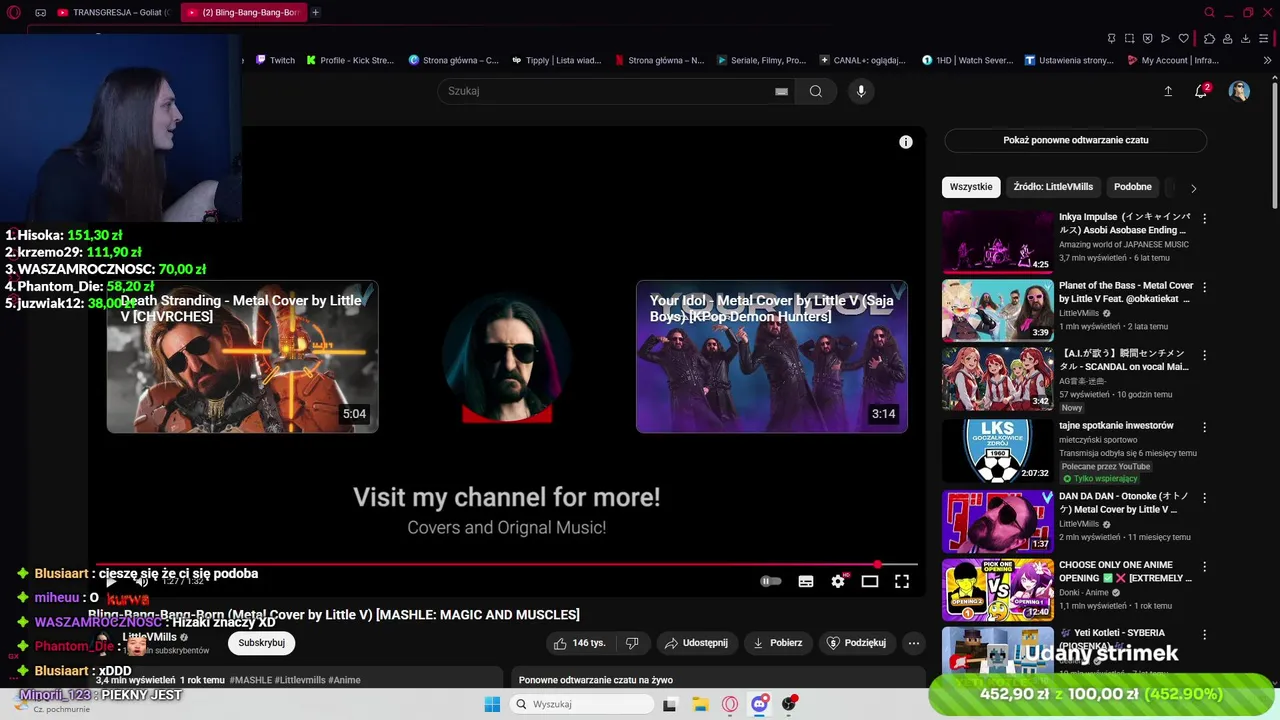The image size is (1280, 720).
Task: Seek using the red video progress bar
Action: pyautogui.click(x=505, y=565)
